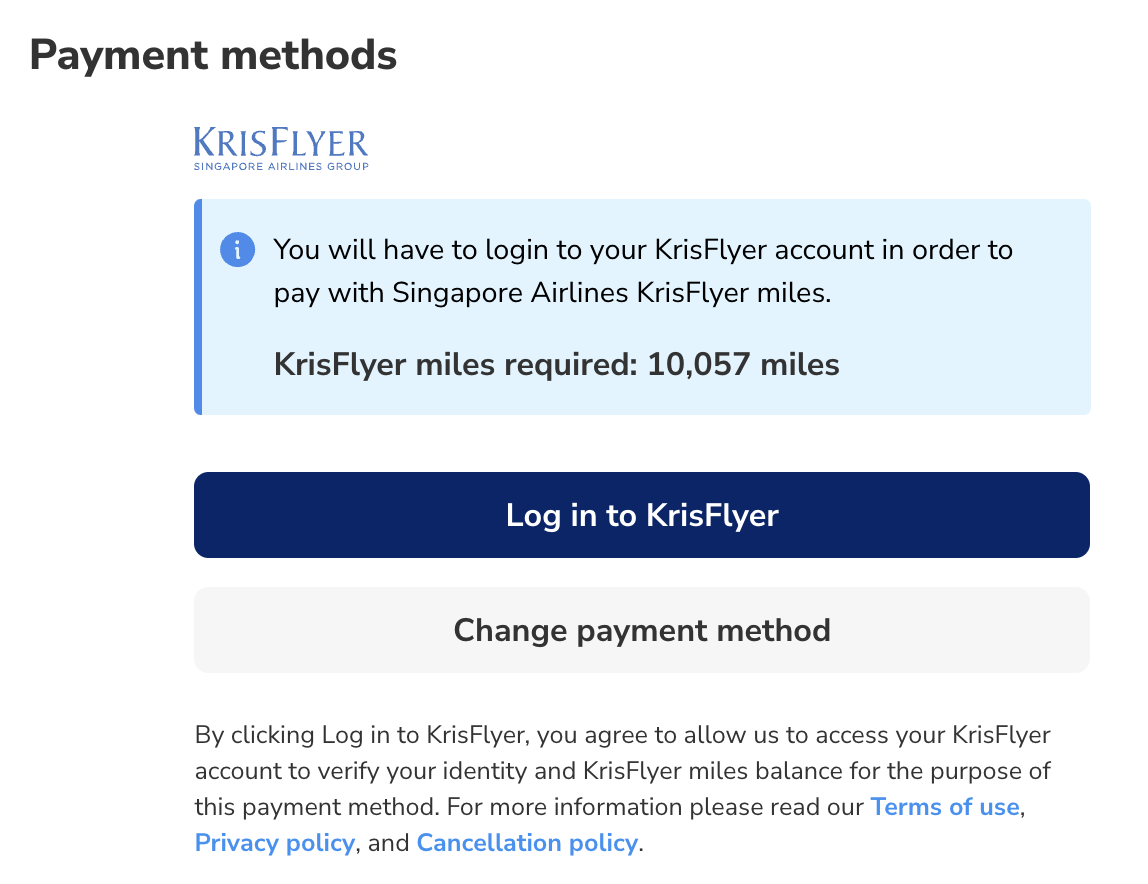The image size is (1148, 884).
Task: Click the blue info icon in the banner
Action: pos(237,250)
